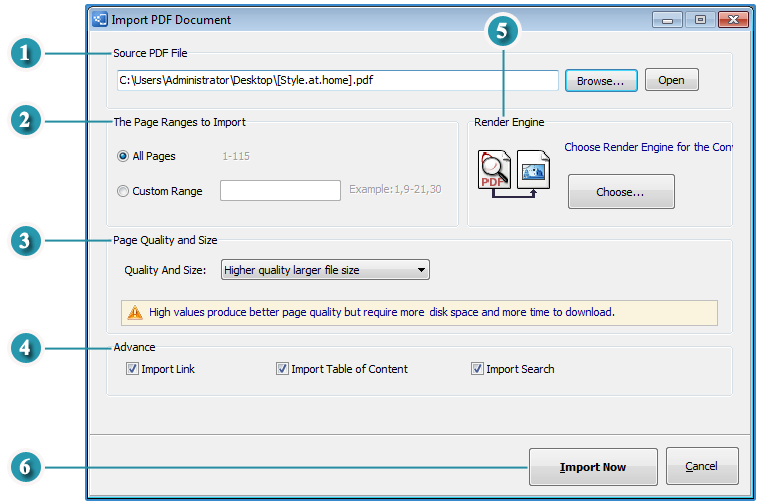This screenshot has width=763, height=504.
Task: Focus the Custom Range text field
Action: pyautogui.click(x=280, y=190)
